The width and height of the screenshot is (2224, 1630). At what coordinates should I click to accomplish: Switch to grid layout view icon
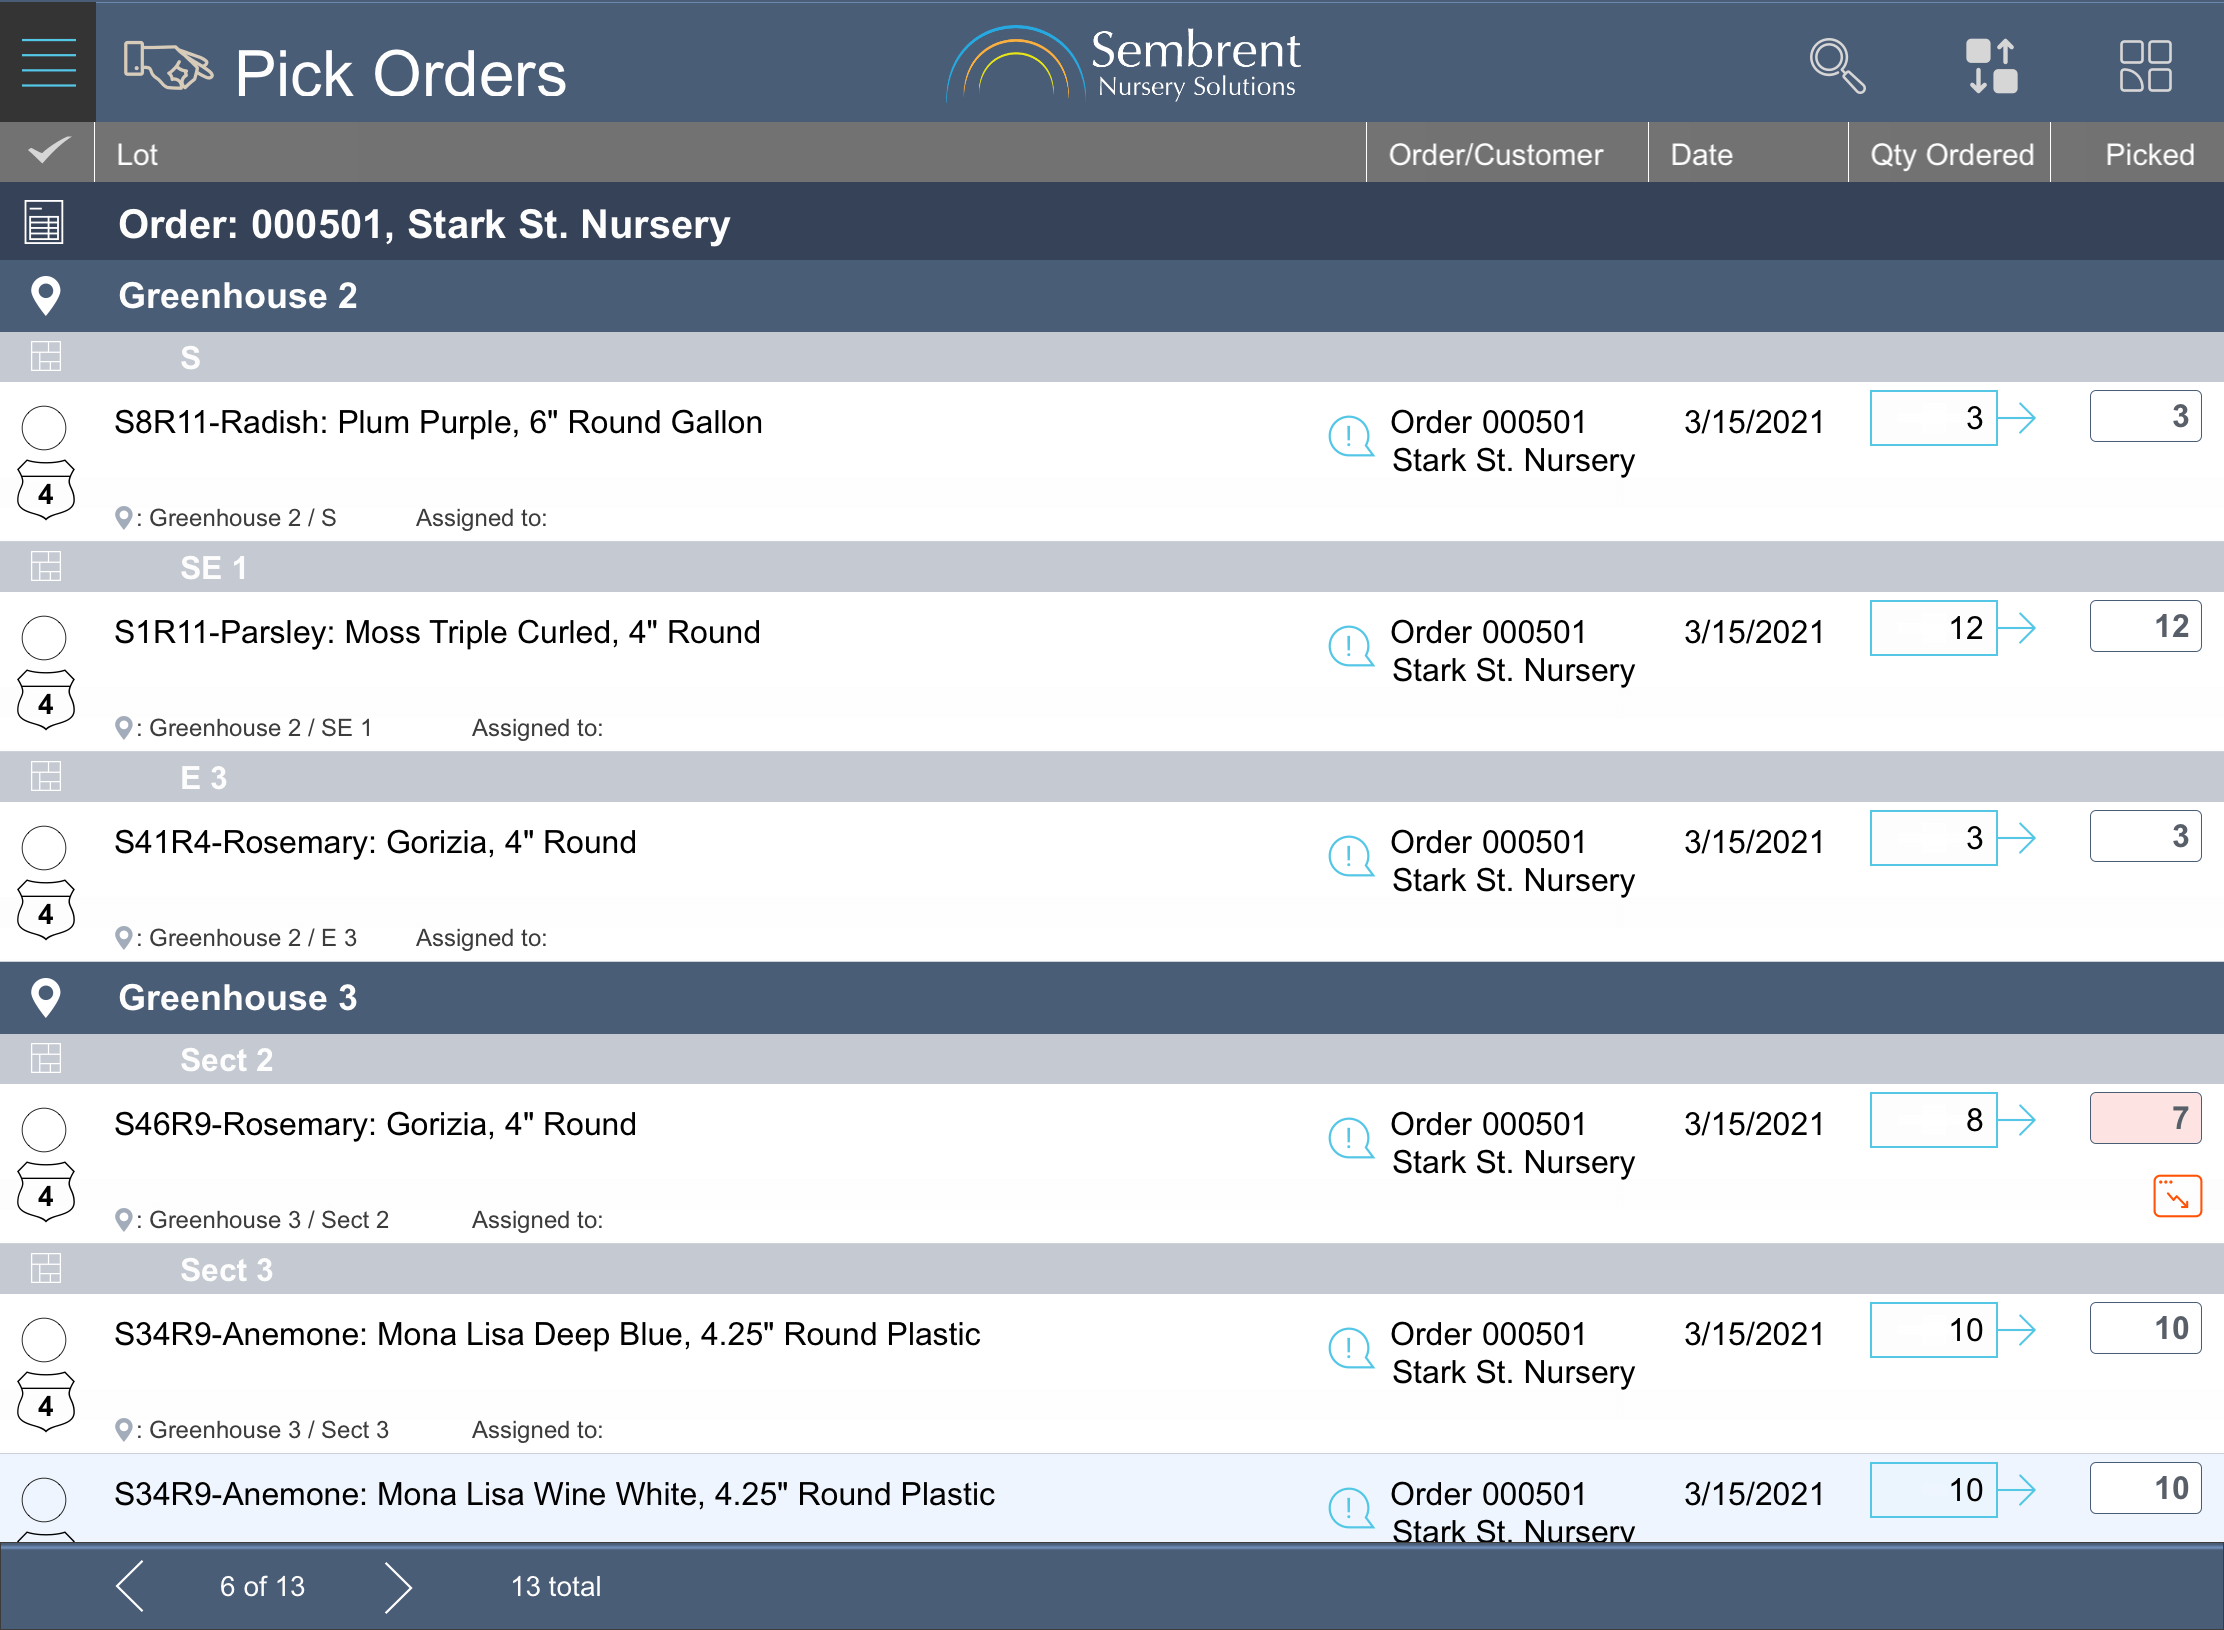point(2145,66)
